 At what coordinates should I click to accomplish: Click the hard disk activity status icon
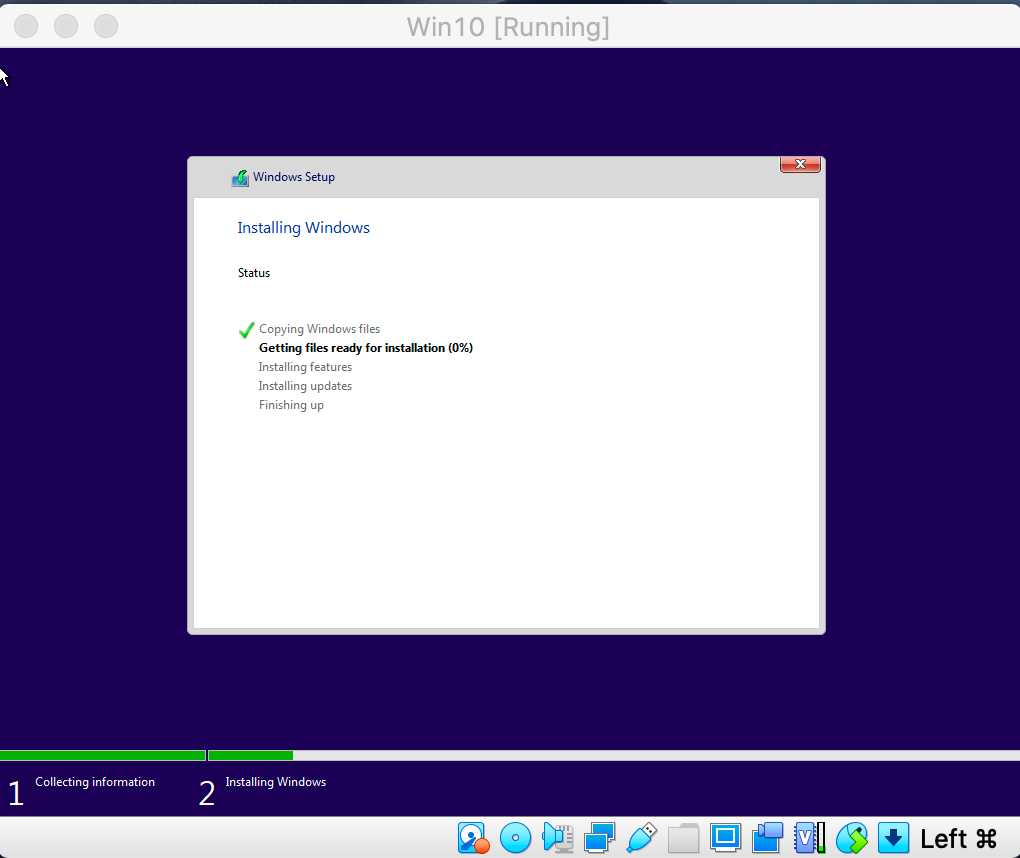473,838
